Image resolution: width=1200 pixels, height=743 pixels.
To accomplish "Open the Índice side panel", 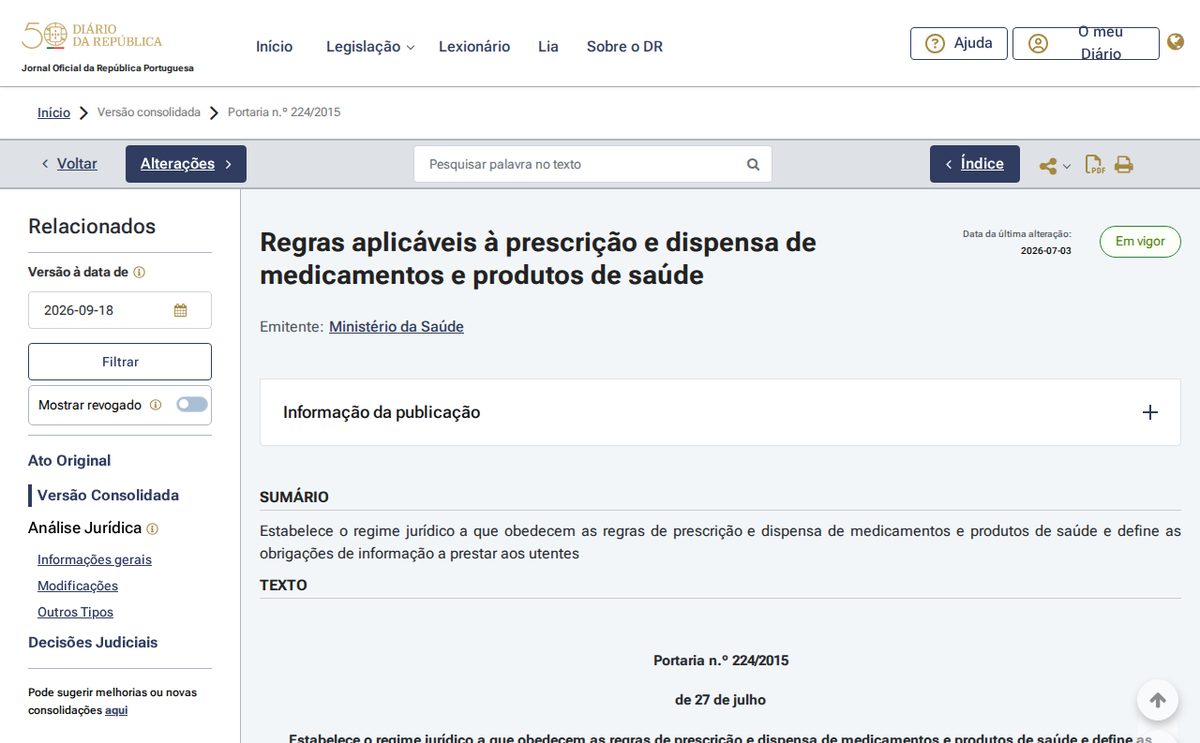I will coord(975,164).
